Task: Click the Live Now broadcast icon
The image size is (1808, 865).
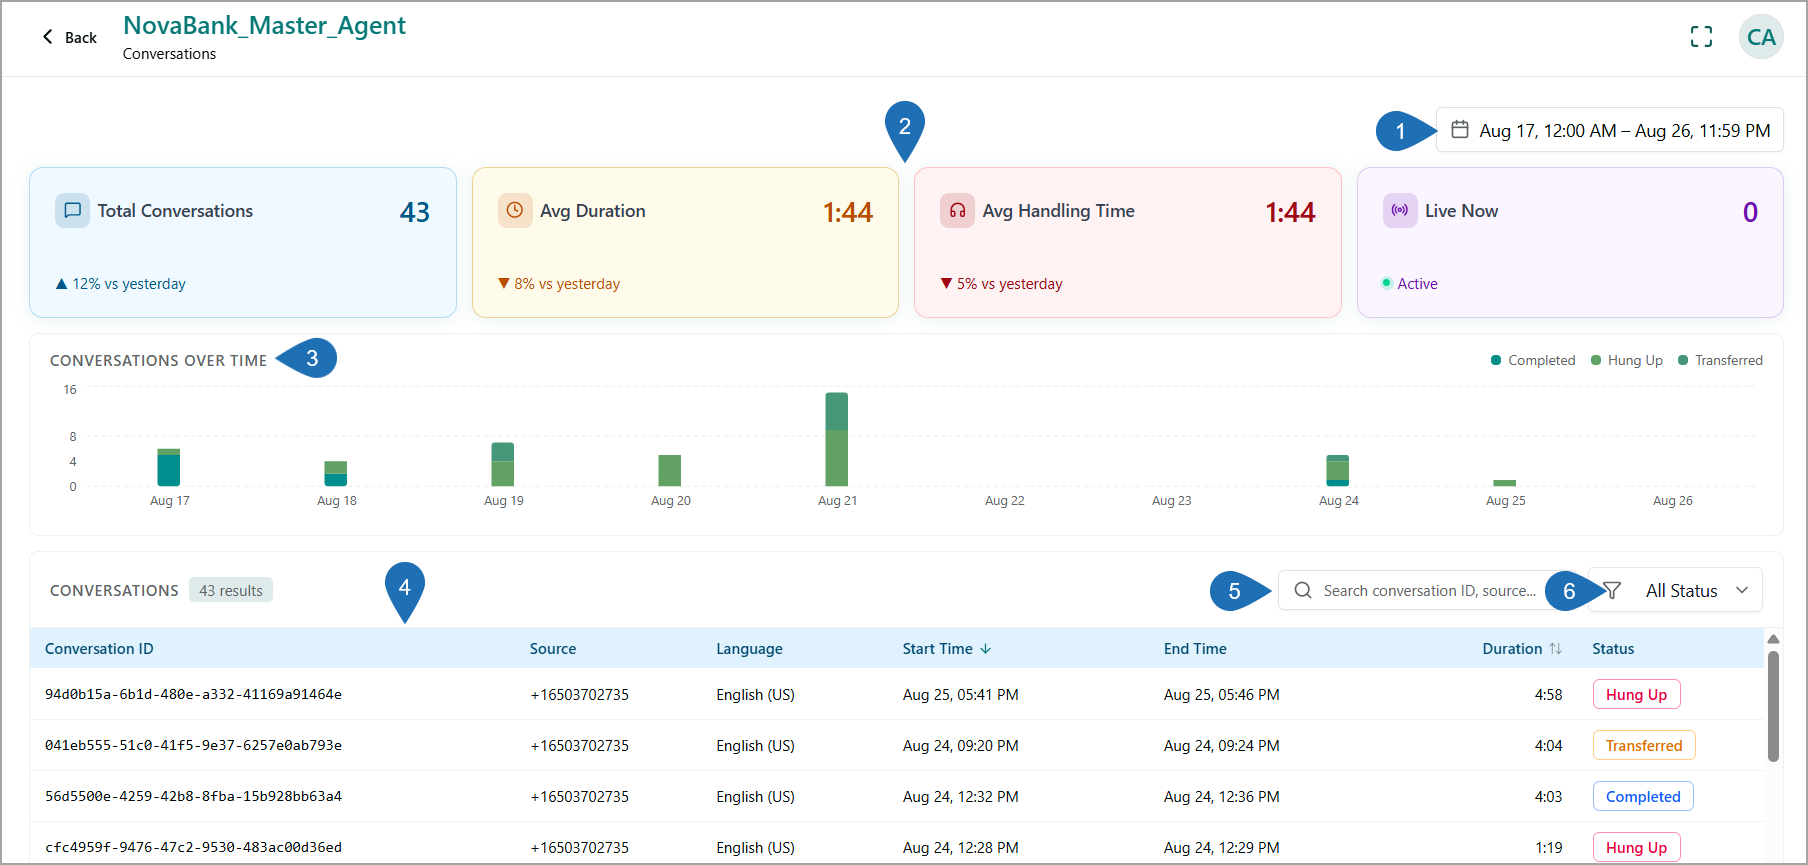Action: pos(1400,211)
